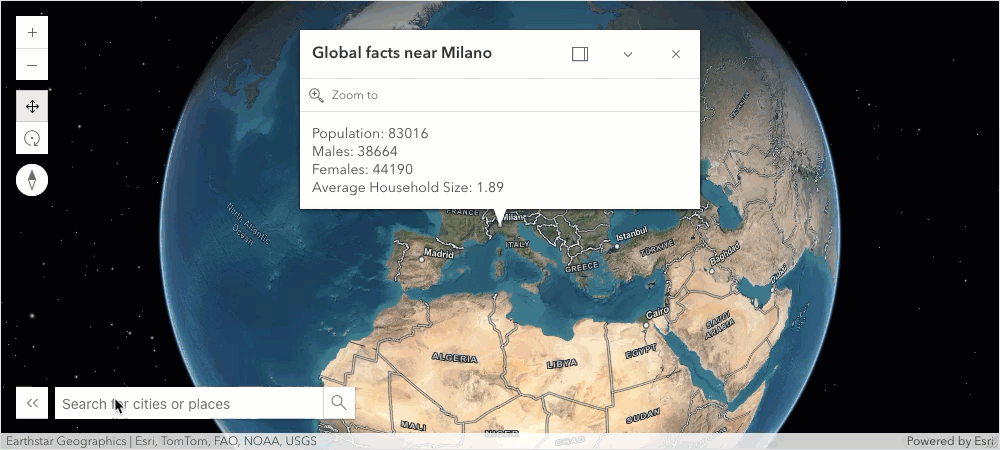Click the Istanbul city marker on globe
This screenshot has height=450, width=1000.
point(617,246)
